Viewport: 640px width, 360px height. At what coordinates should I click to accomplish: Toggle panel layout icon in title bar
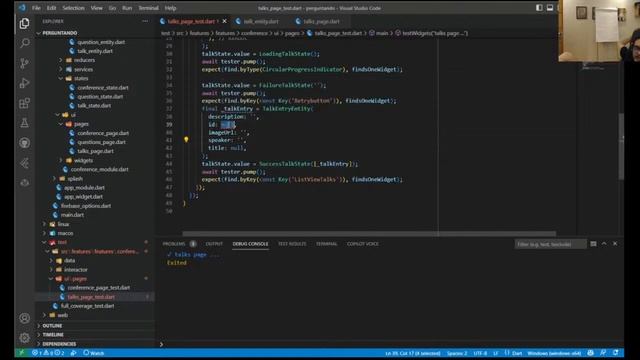coord(550,8)
